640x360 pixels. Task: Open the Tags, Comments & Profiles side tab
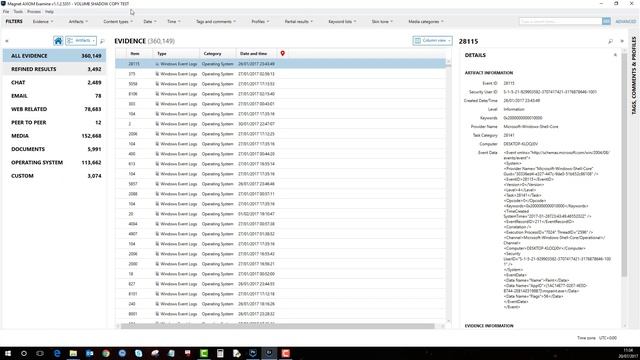coord(634,75)
